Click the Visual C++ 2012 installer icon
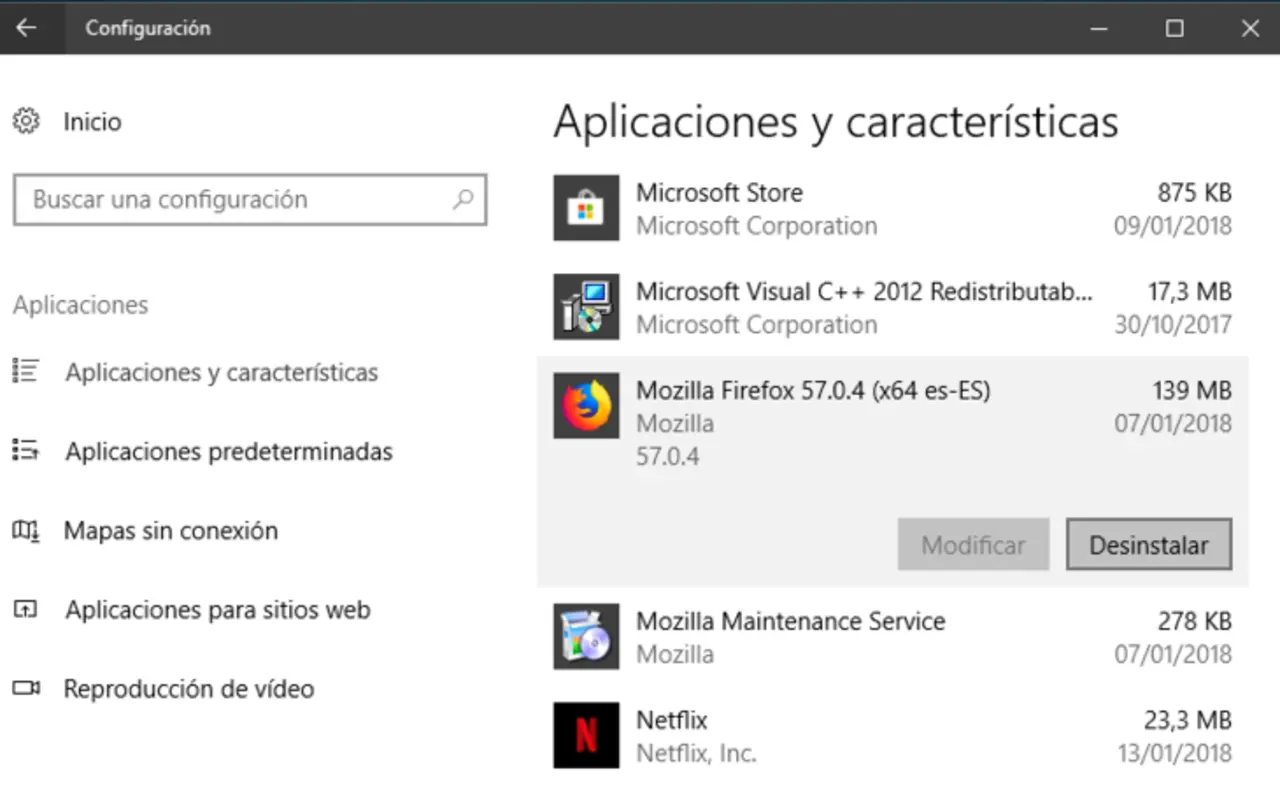This screenshot has width=1280, height=786. 586,307
